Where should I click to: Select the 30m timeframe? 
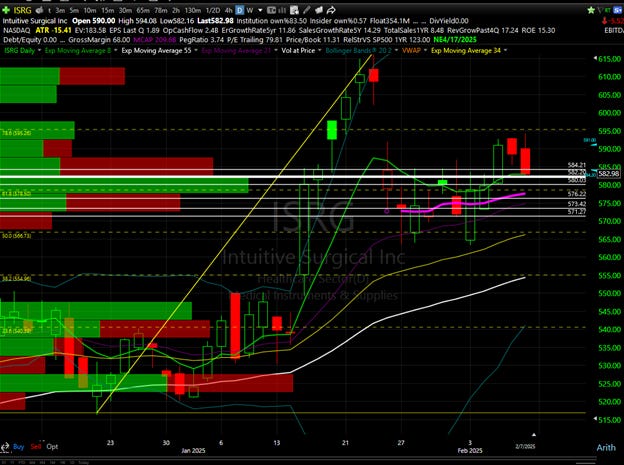pos(125,10)
